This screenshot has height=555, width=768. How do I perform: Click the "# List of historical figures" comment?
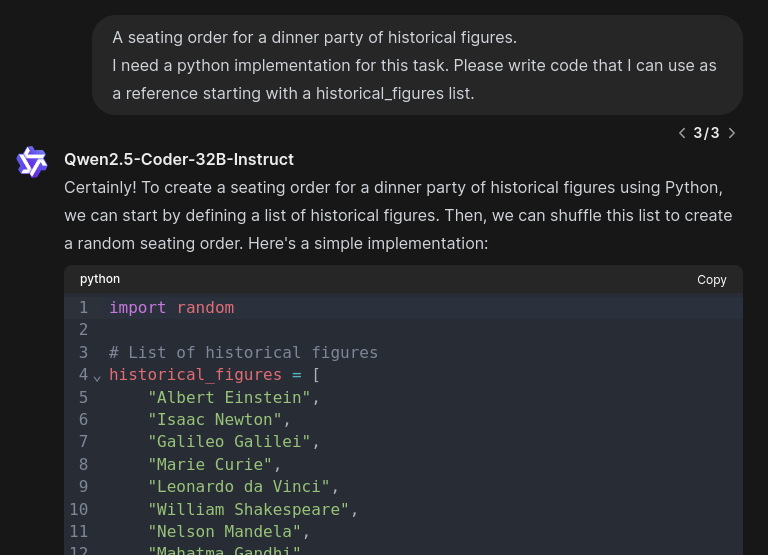(x=243, y=352)
